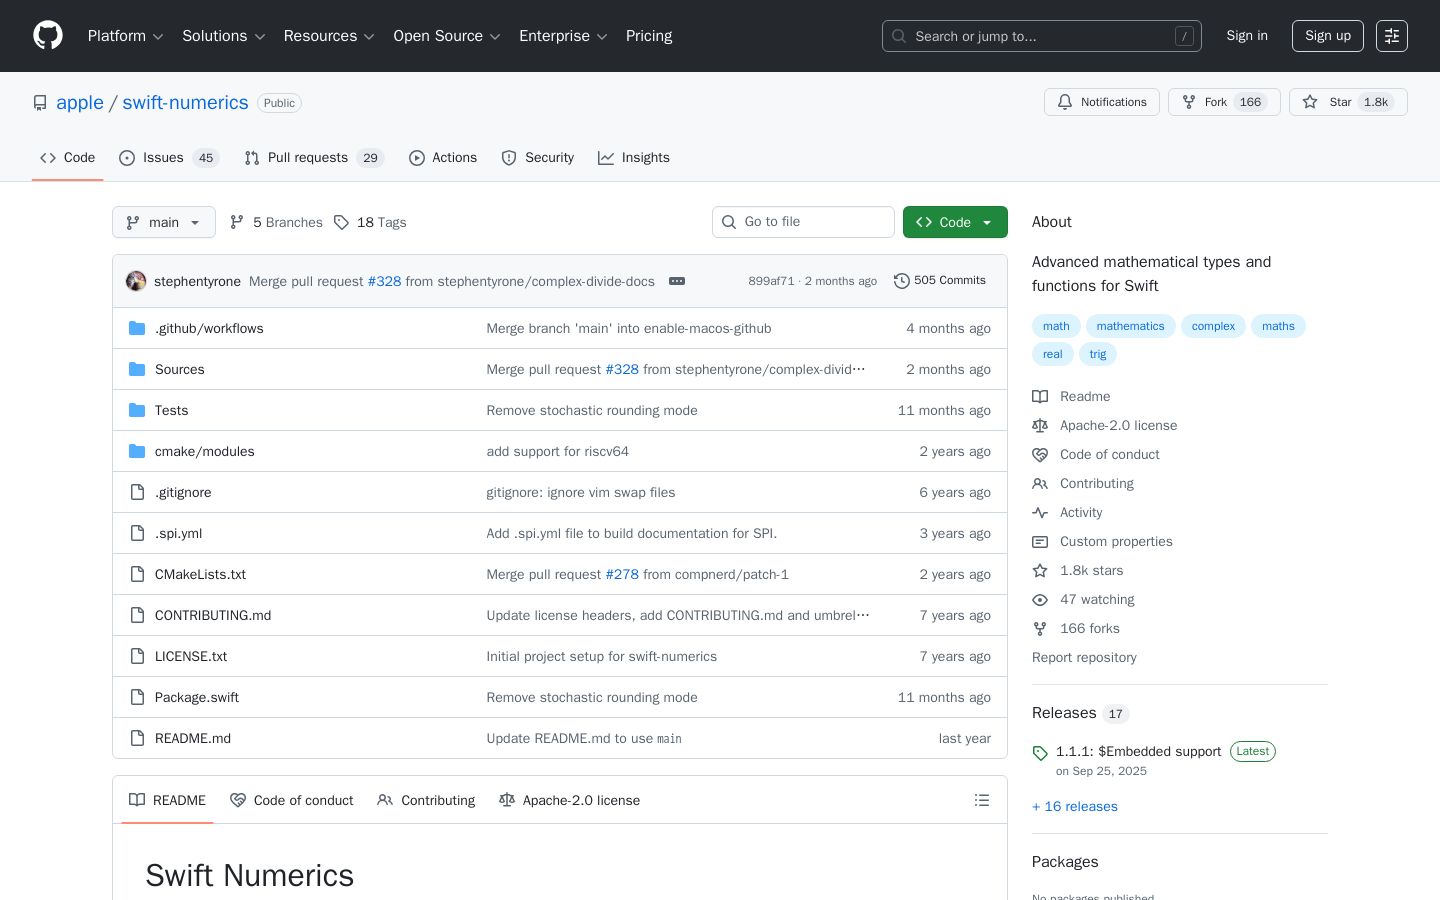Image resolution: width=1440 pixels, height=900 pixels.
Task: Click the Search or jump to field
Action: tap(1042, 36)
